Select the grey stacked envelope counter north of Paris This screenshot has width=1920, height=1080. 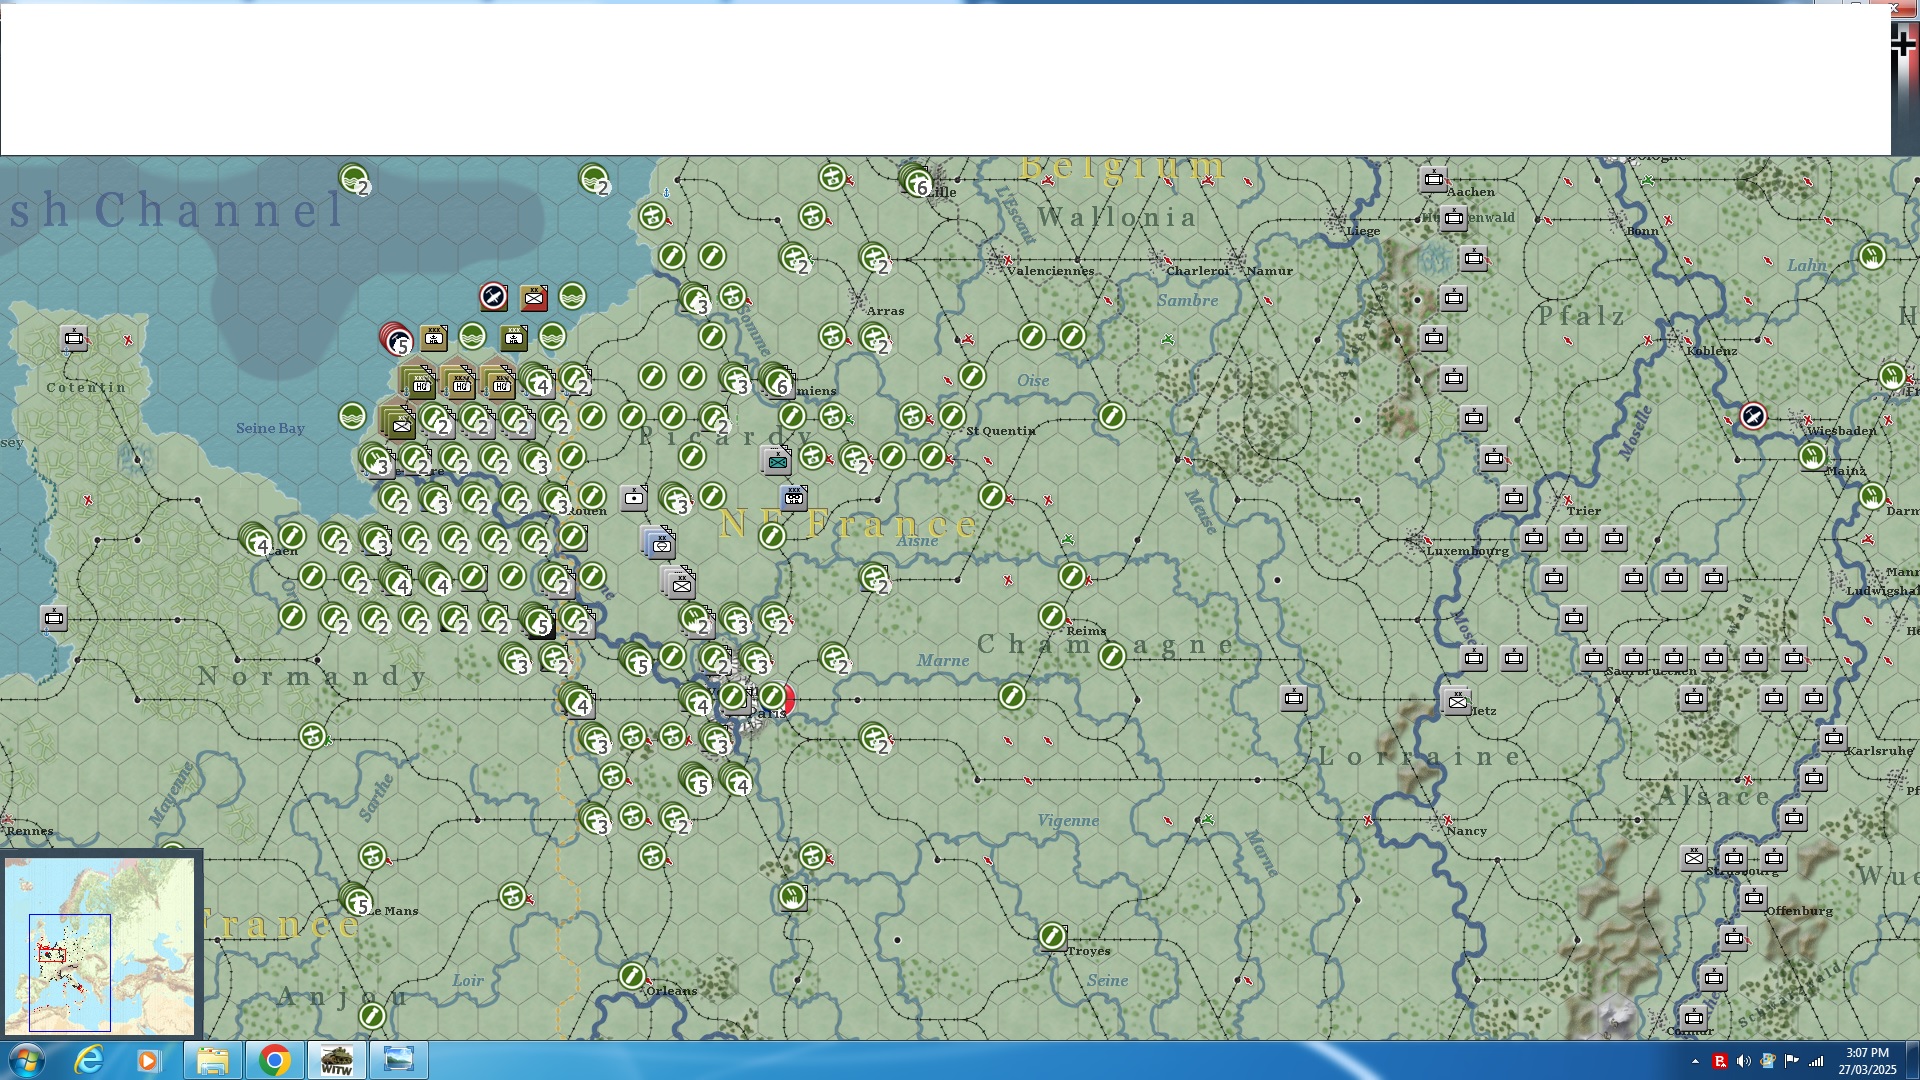click(x=678, y=581)
